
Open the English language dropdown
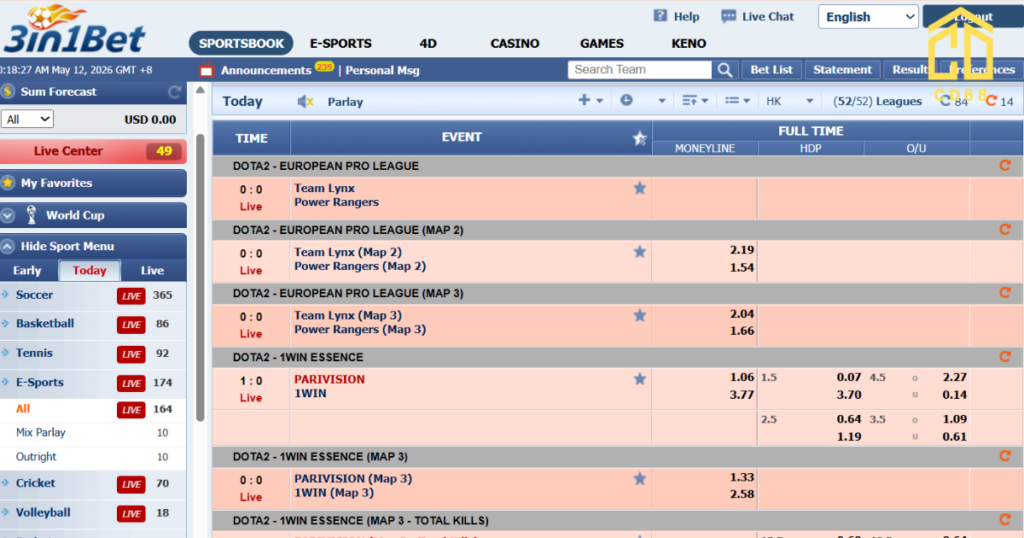[868, 17]
